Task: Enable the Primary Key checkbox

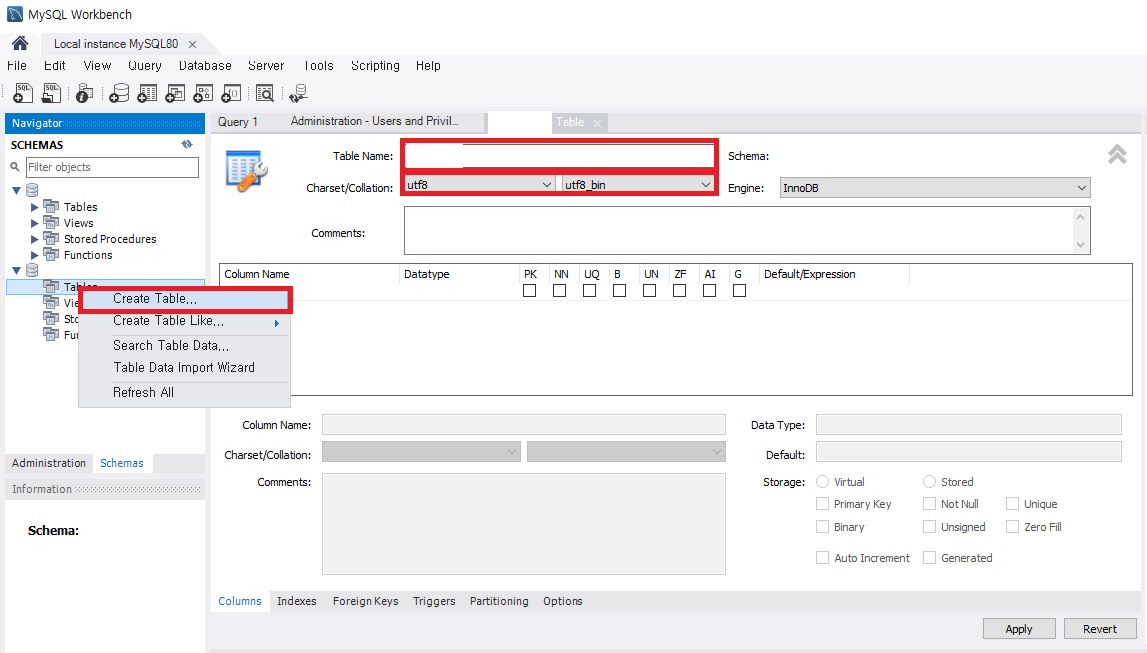Action: (x=822, y=504)
